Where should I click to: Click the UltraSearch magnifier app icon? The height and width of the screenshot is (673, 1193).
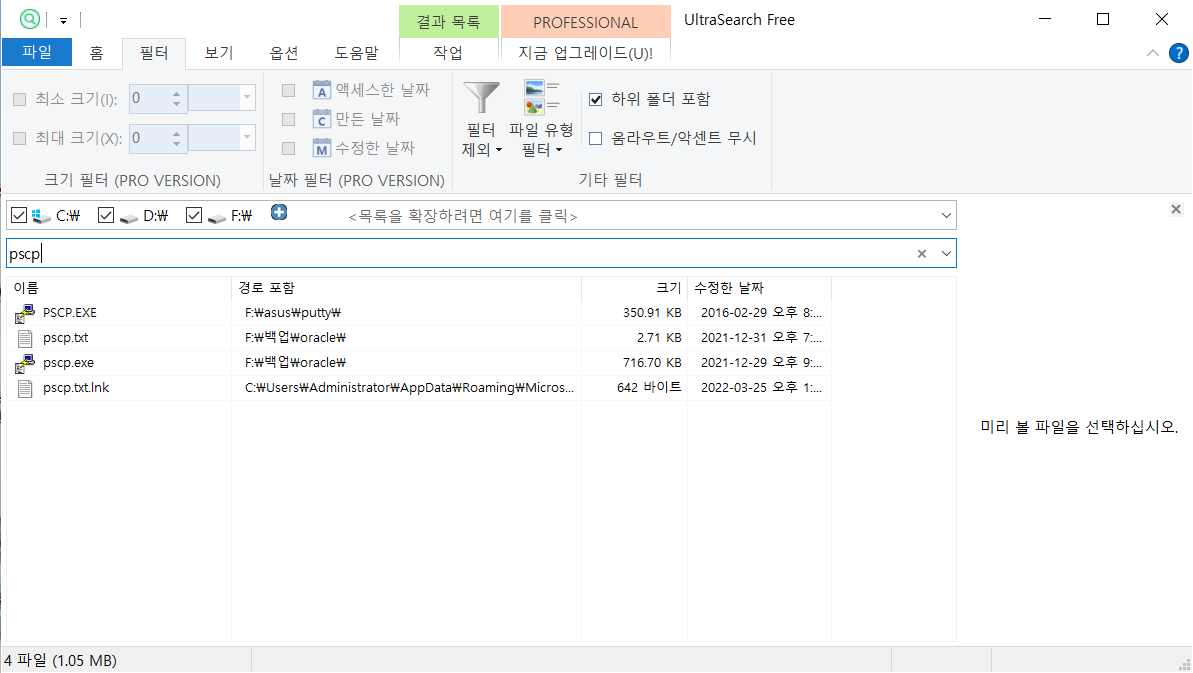pos(30,19)
